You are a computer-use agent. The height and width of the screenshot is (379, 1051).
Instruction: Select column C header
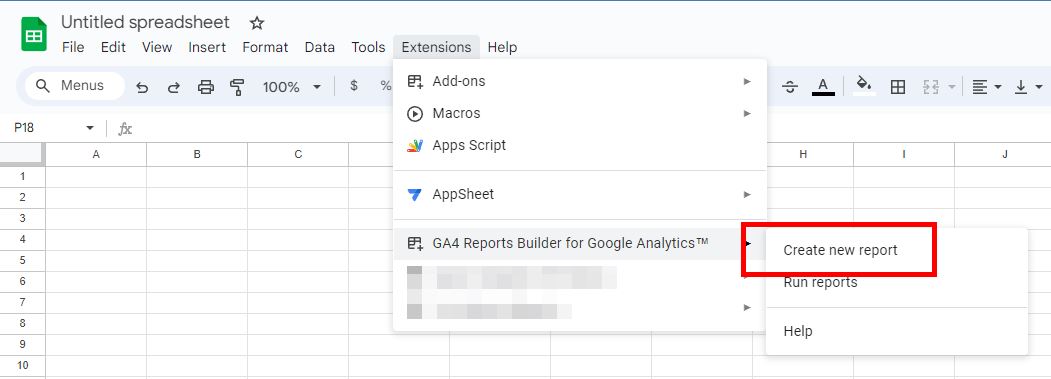(298, 154)
